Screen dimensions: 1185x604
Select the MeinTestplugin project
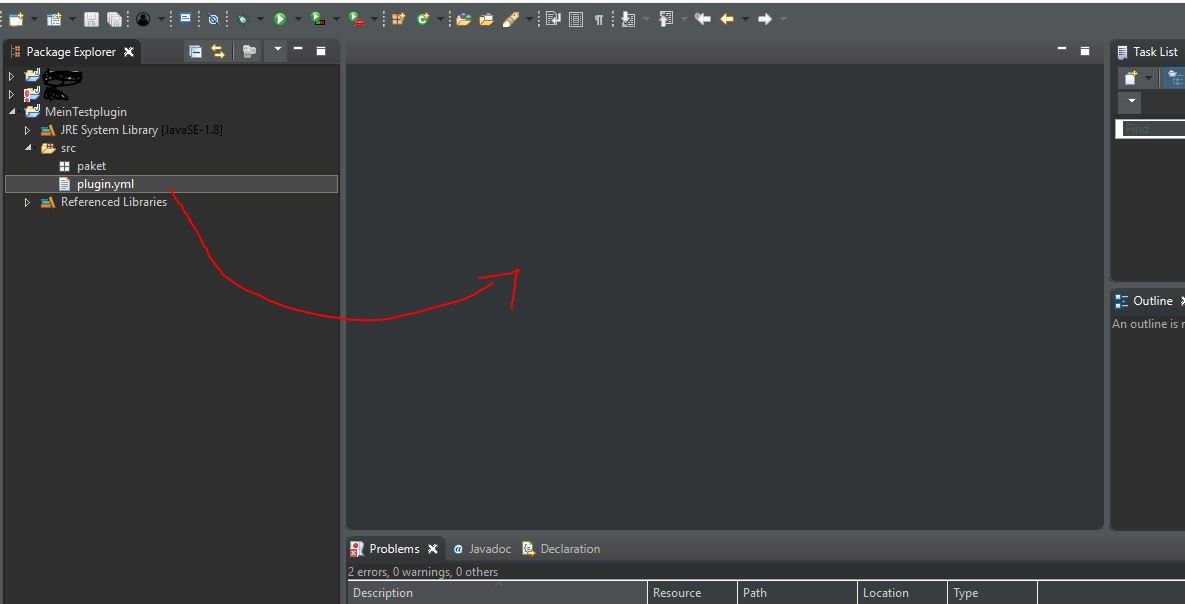pyautogui.click(x=86, y=112)
